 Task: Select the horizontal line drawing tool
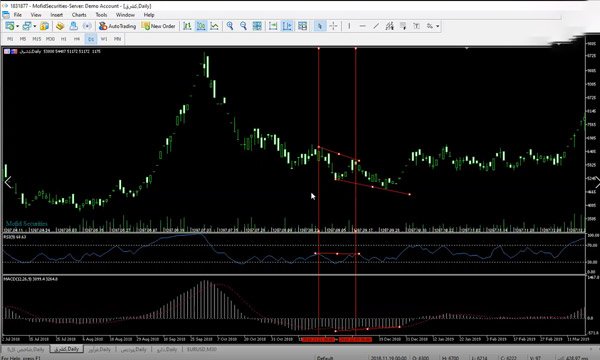coord(363,26)
